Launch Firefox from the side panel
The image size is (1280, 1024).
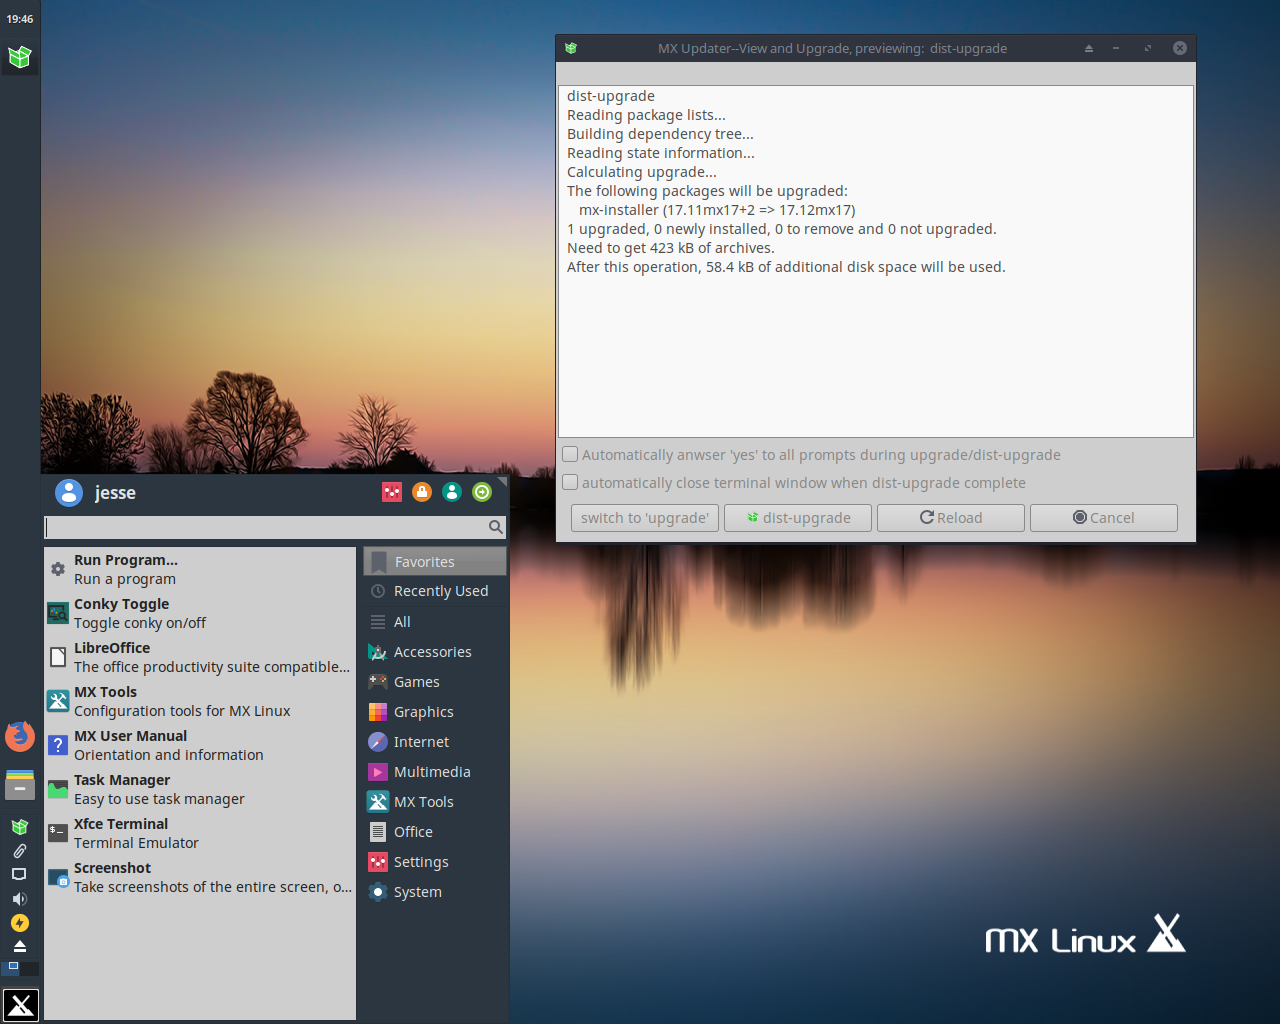(20, 737)
